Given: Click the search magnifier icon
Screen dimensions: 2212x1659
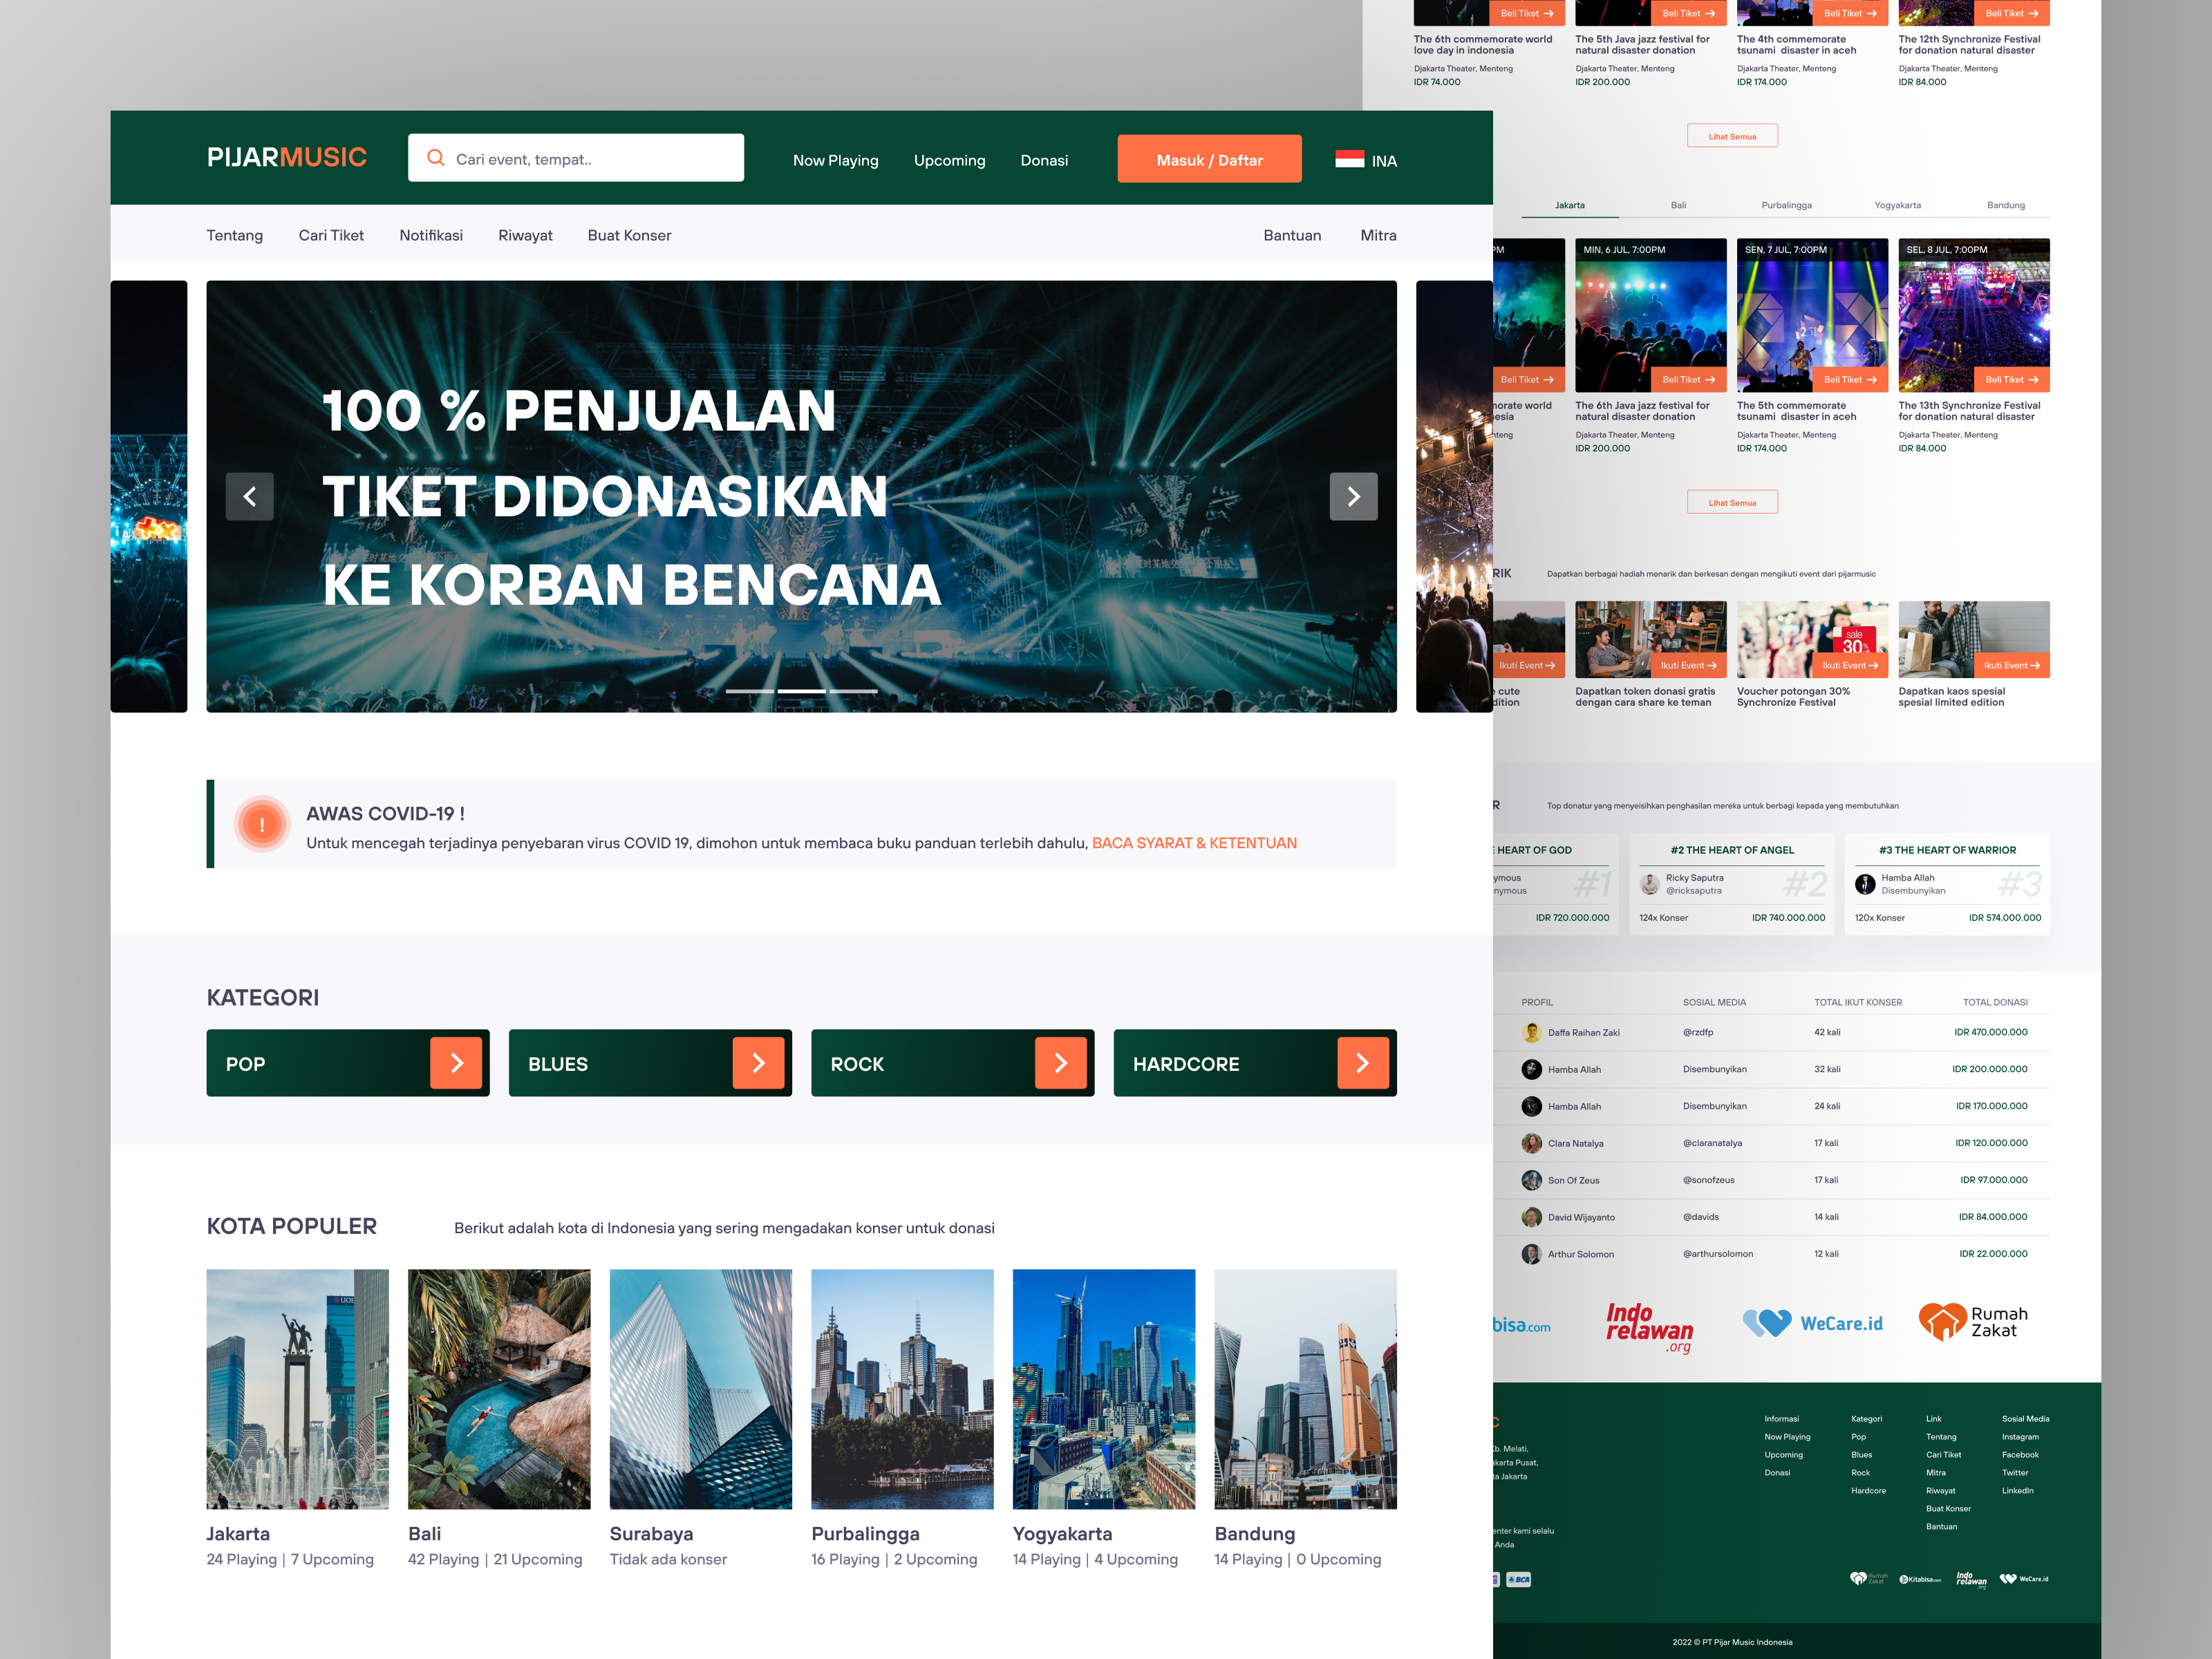Looking at the screenshot, I should click(435, 158).
